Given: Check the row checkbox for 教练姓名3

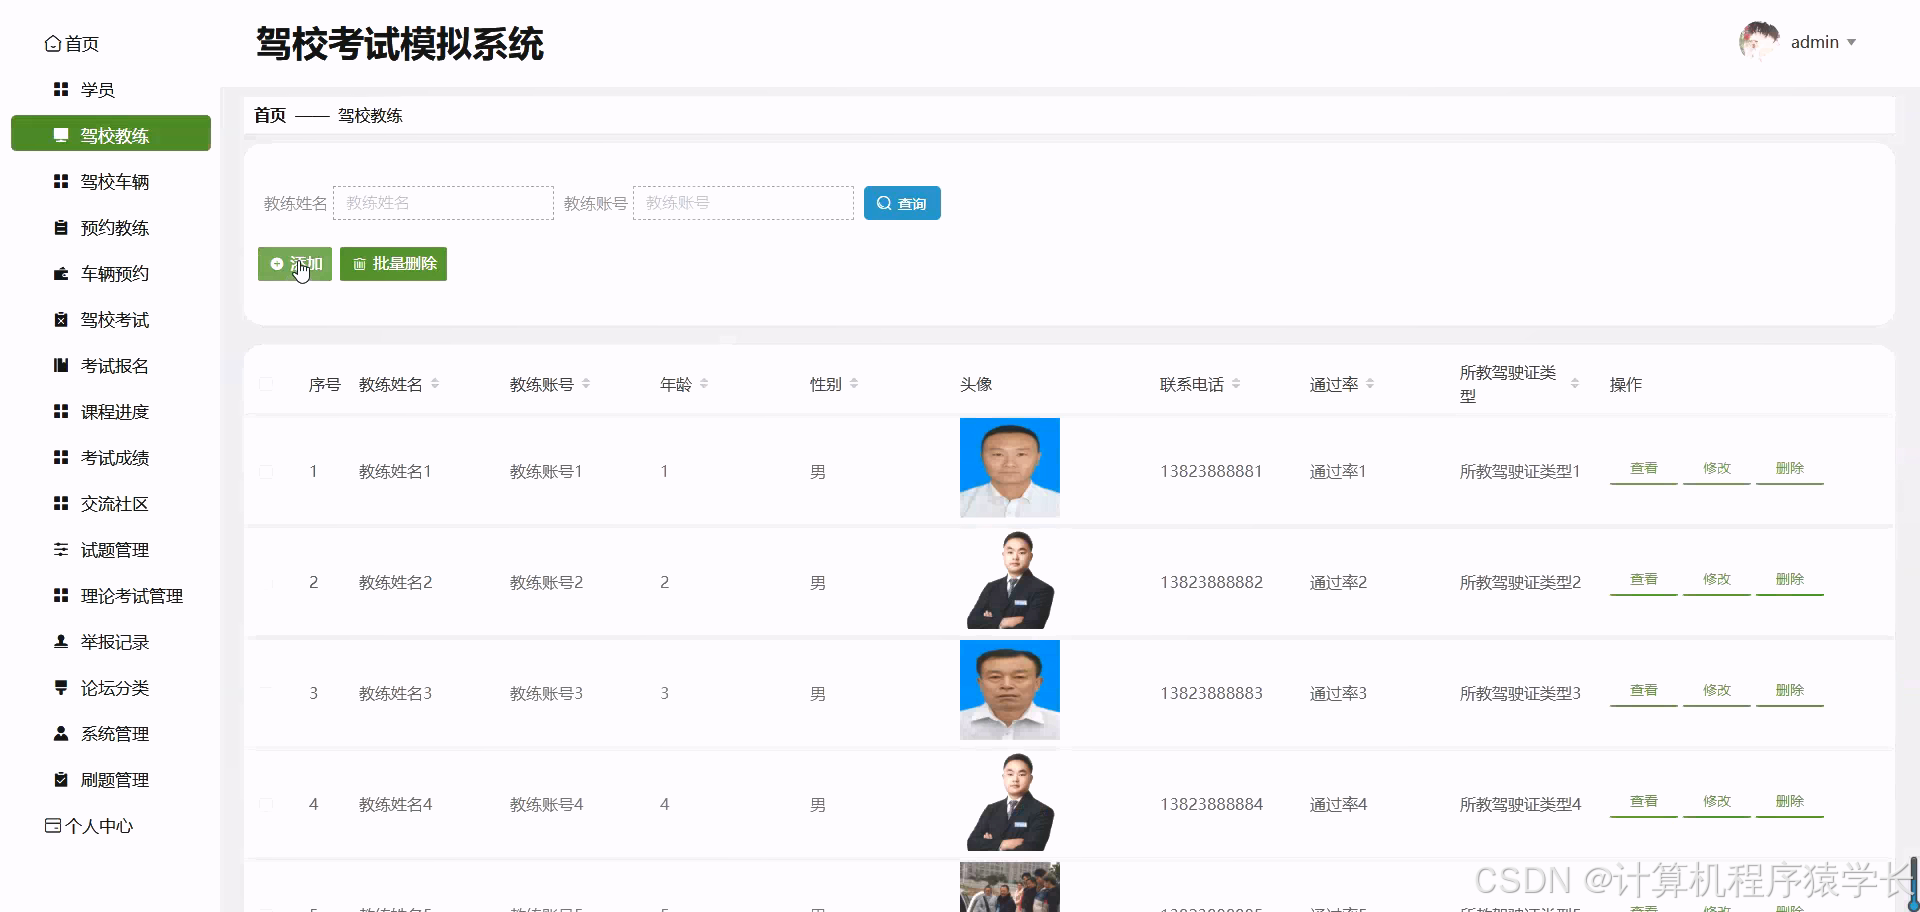Looking at the screenshot, I should pyautogui.click(x=266, y=692).
